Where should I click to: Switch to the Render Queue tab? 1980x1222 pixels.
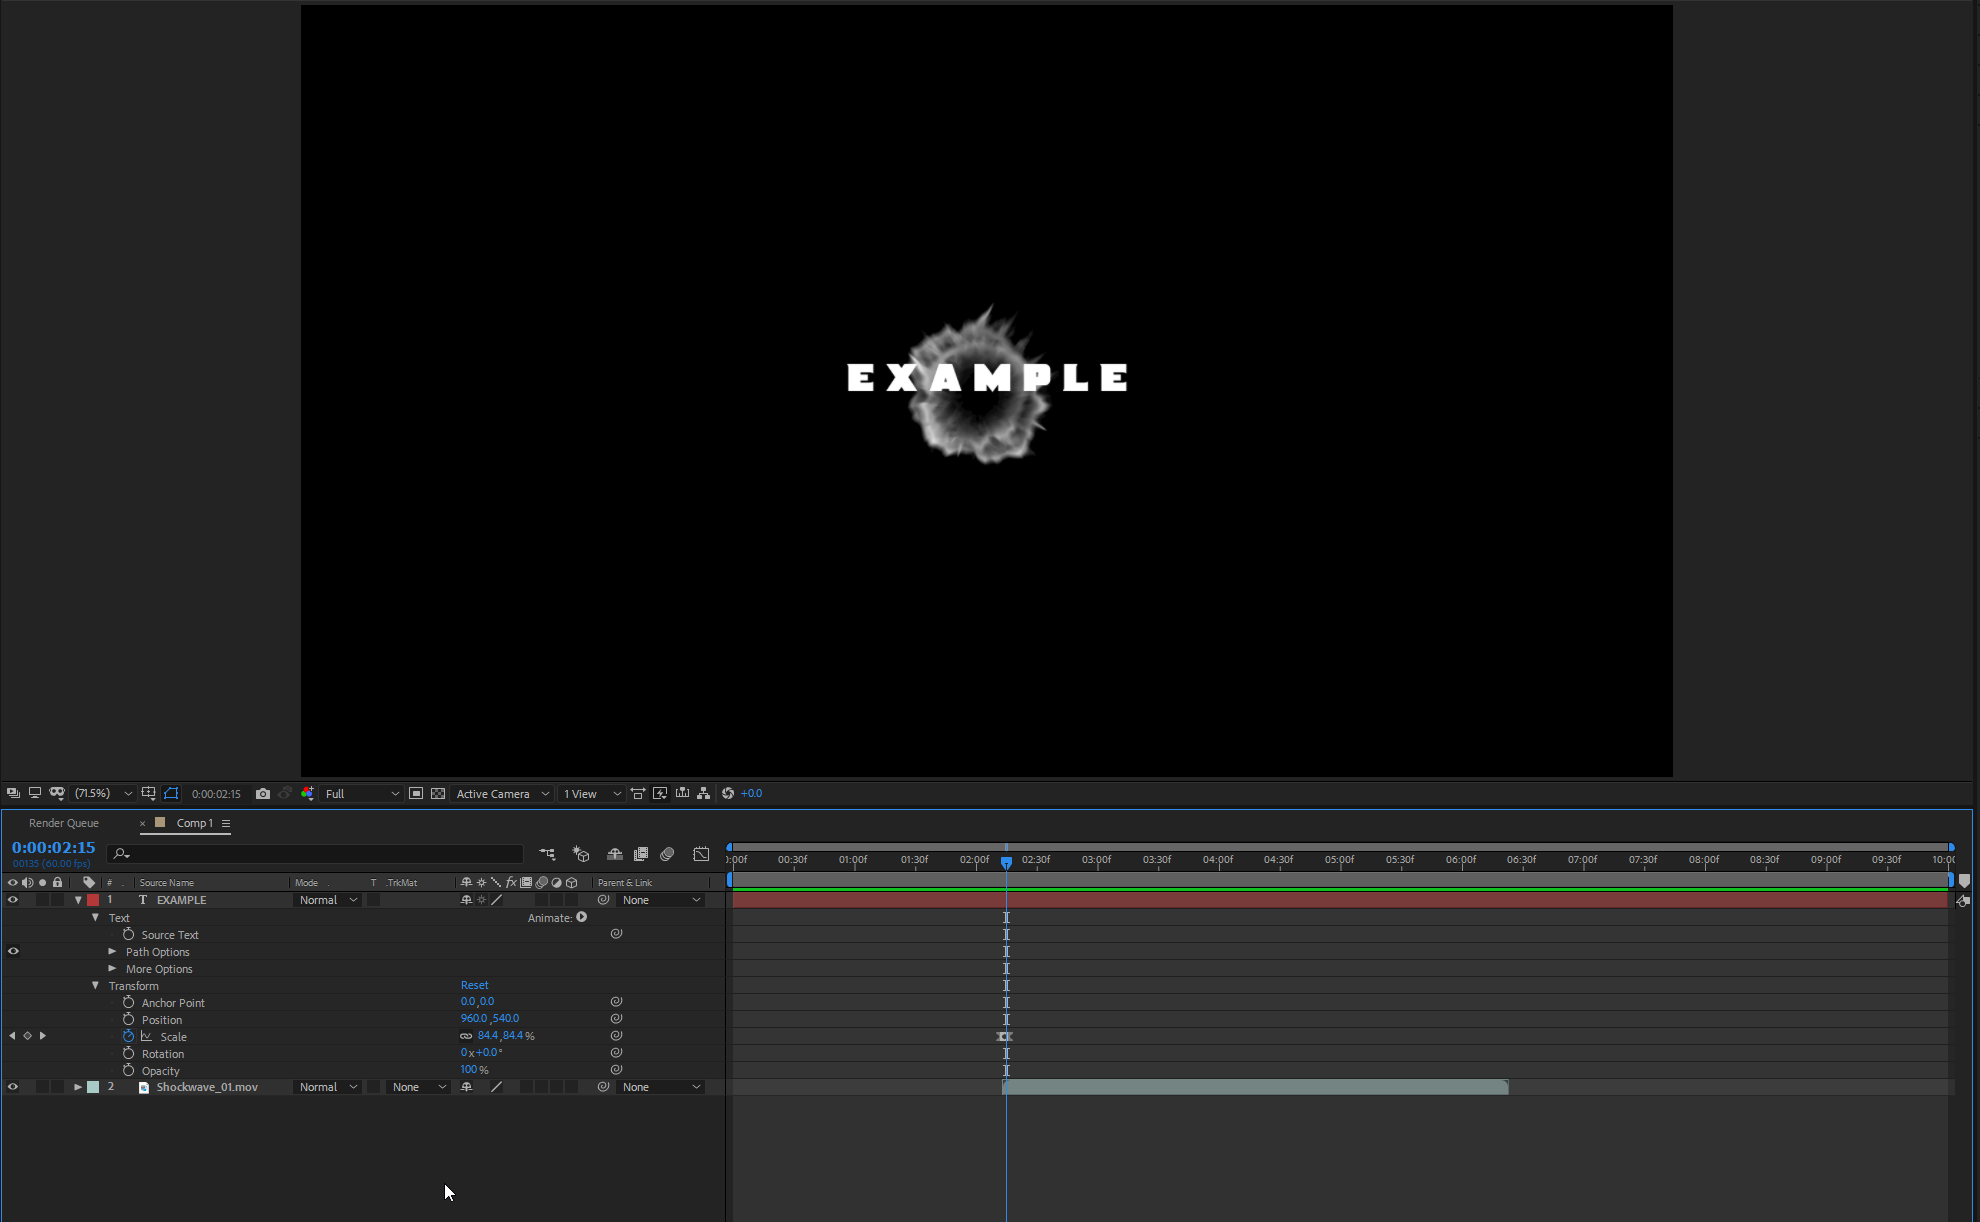[x=64, y=823]
